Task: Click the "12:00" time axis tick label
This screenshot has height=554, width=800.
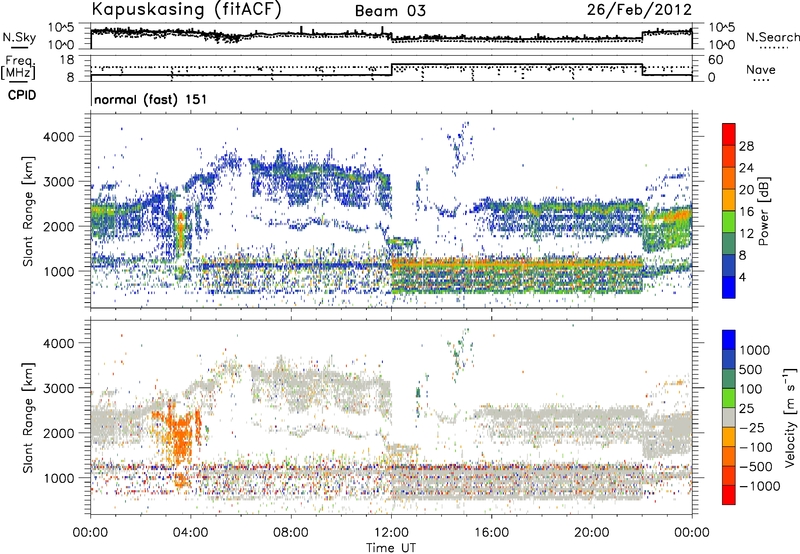Action: [x=391, y=533]
